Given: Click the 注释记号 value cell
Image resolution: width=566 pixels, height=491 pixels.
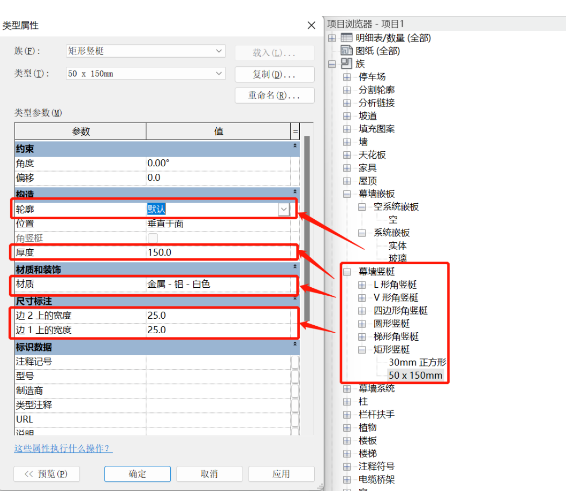Looking at the screenshot, I should [218, 362].
